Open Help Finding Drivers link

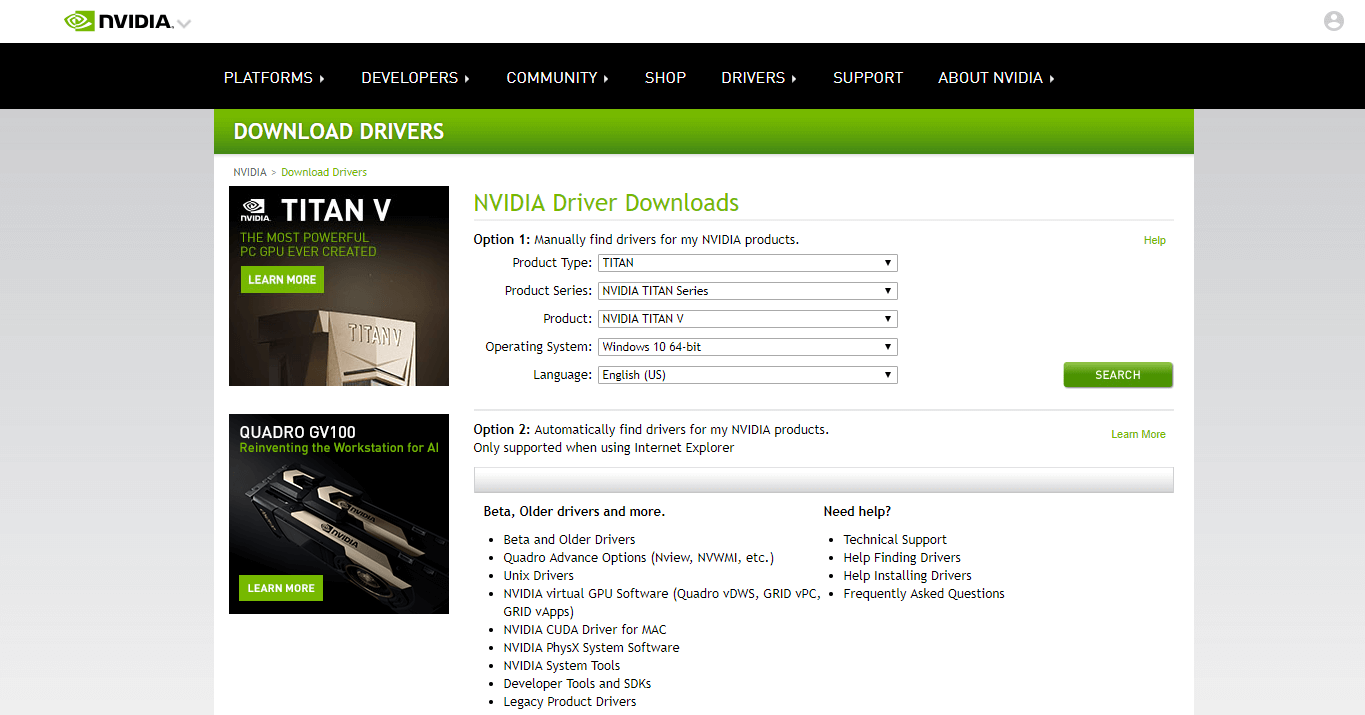click(x=902, y=557)
